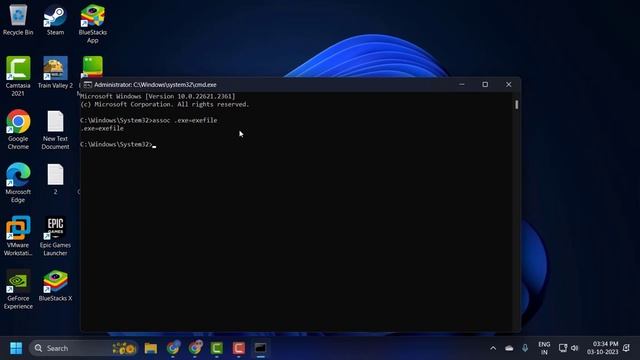Switch to the Command Prompt taskbar icon

(260, 348)
